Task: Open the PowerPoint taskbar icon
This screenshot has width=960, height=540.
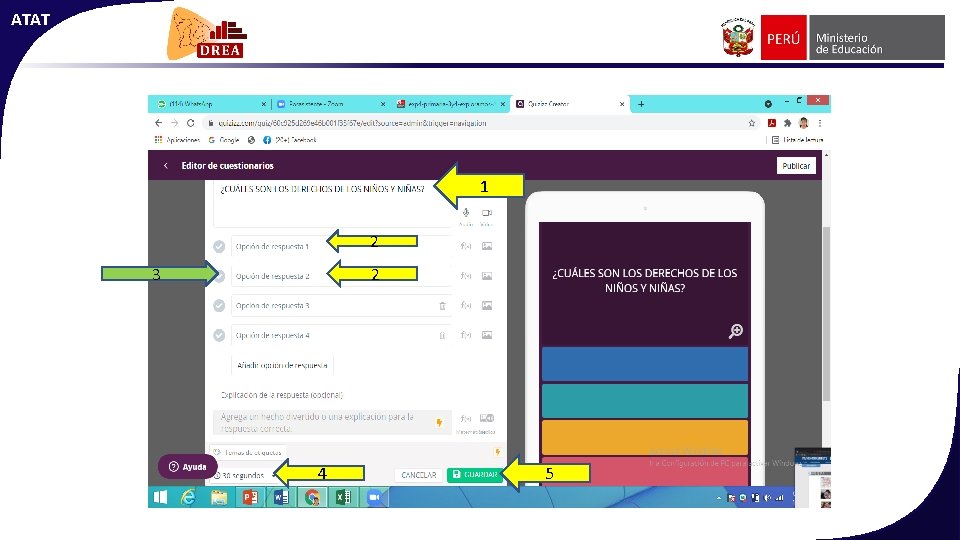Action: pos(250,497)
